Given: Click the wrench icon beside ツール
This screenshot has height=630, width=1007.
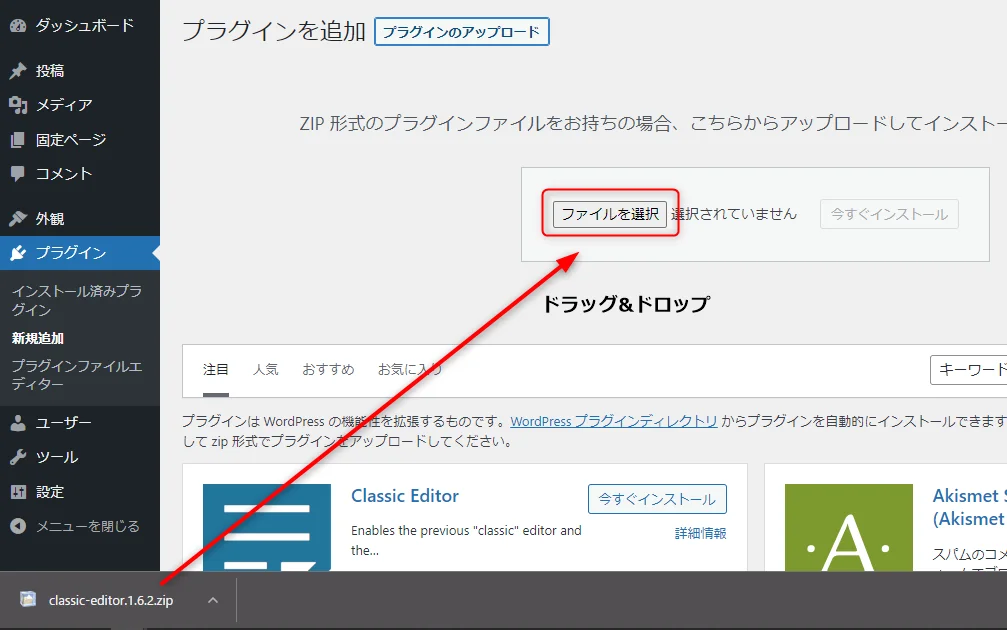Looking at the screenshot, I should pyautogui.click(x=18, y=457).
